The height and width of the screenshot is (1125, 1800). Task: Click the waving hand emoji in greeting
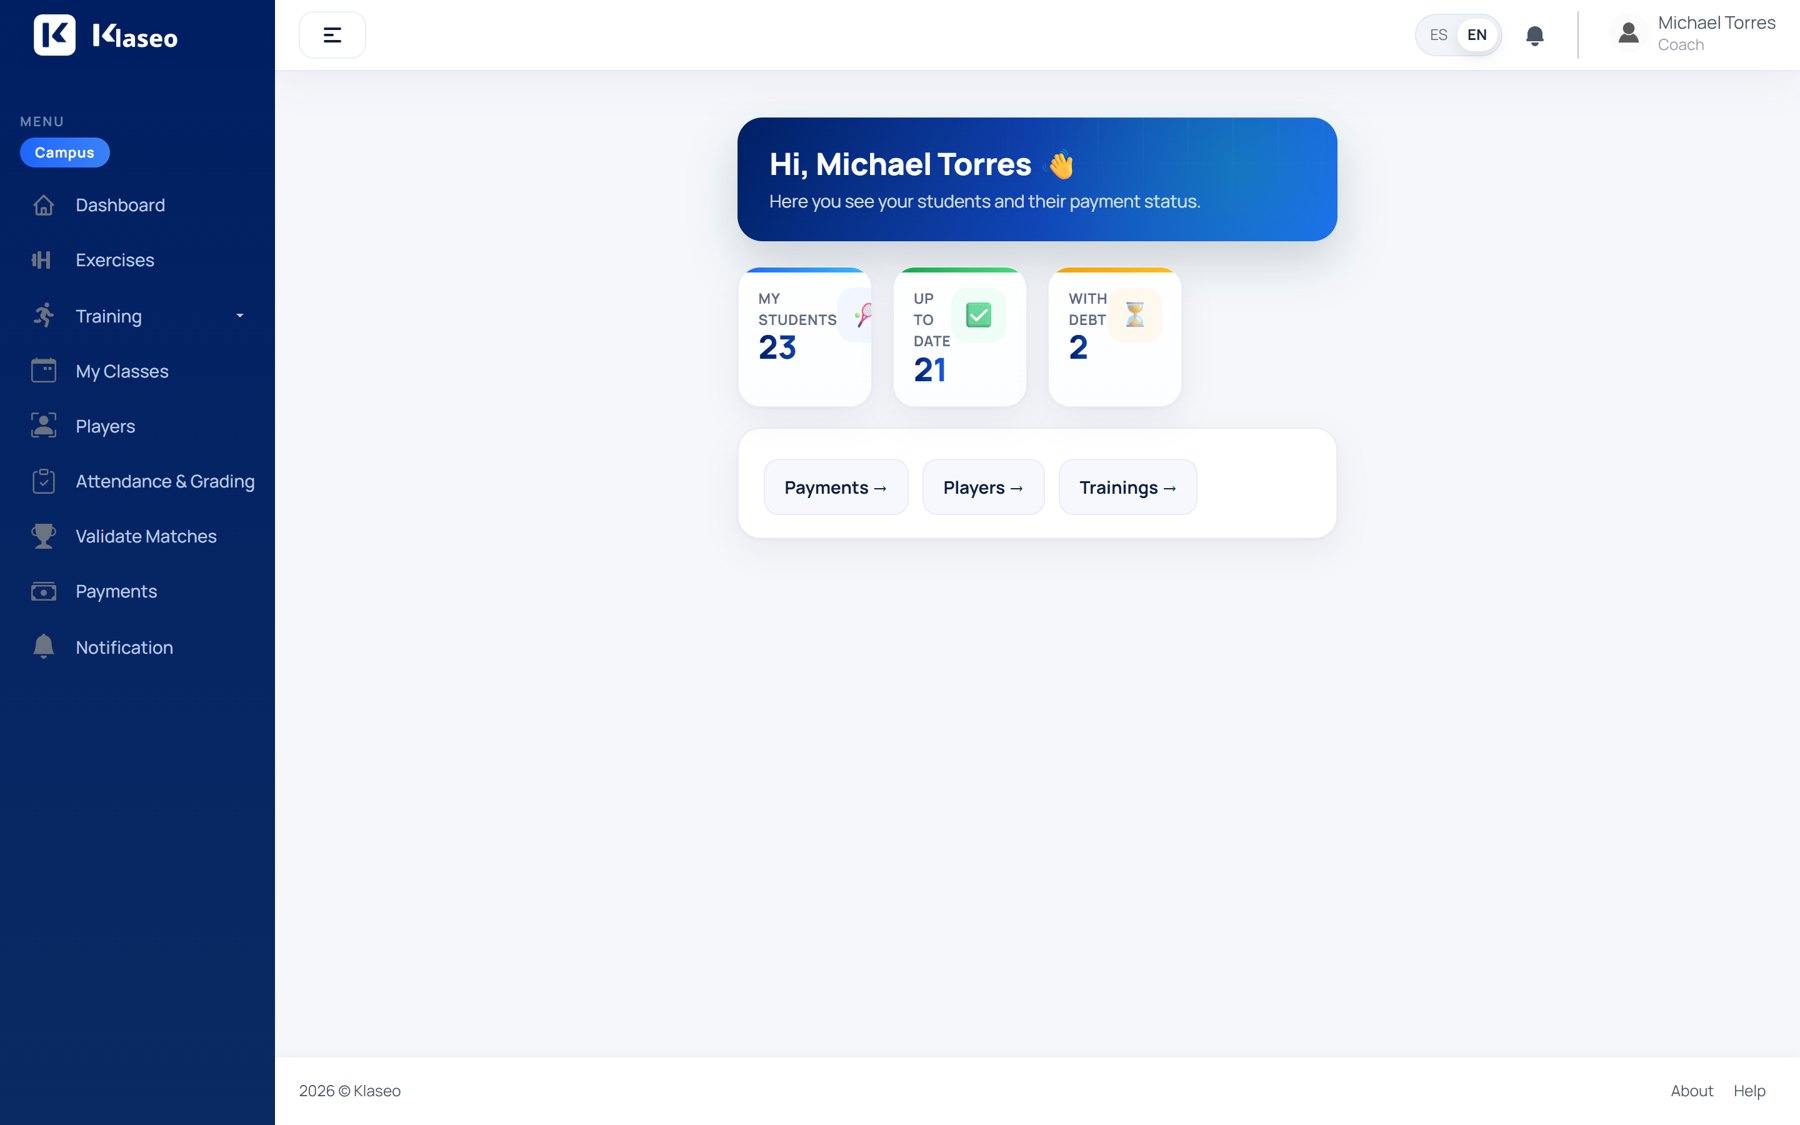click(x=1061, y=164)
